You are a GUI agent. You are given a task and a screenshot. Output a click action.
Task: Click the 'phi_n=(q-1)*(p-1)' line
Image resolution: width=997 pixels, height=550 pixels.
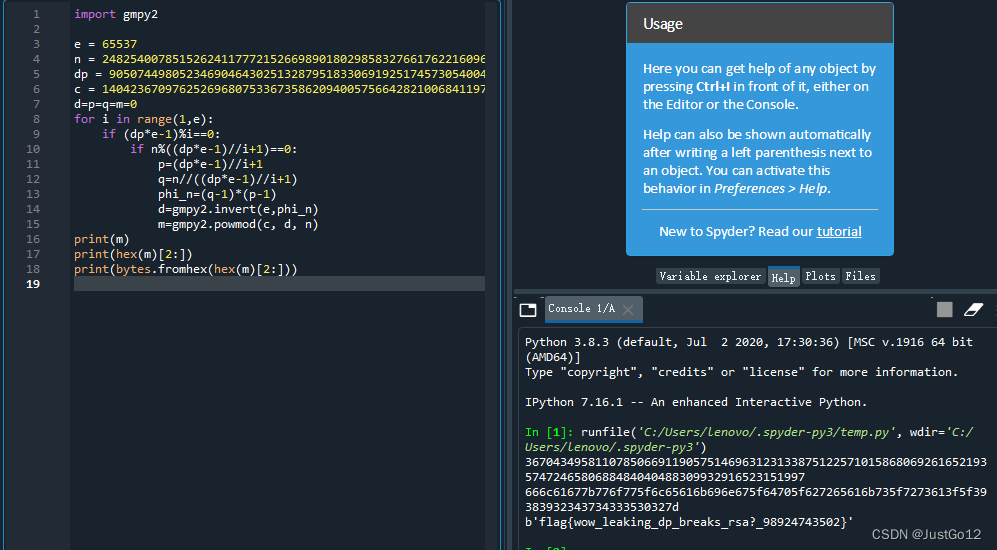click(x=217, y=194)
